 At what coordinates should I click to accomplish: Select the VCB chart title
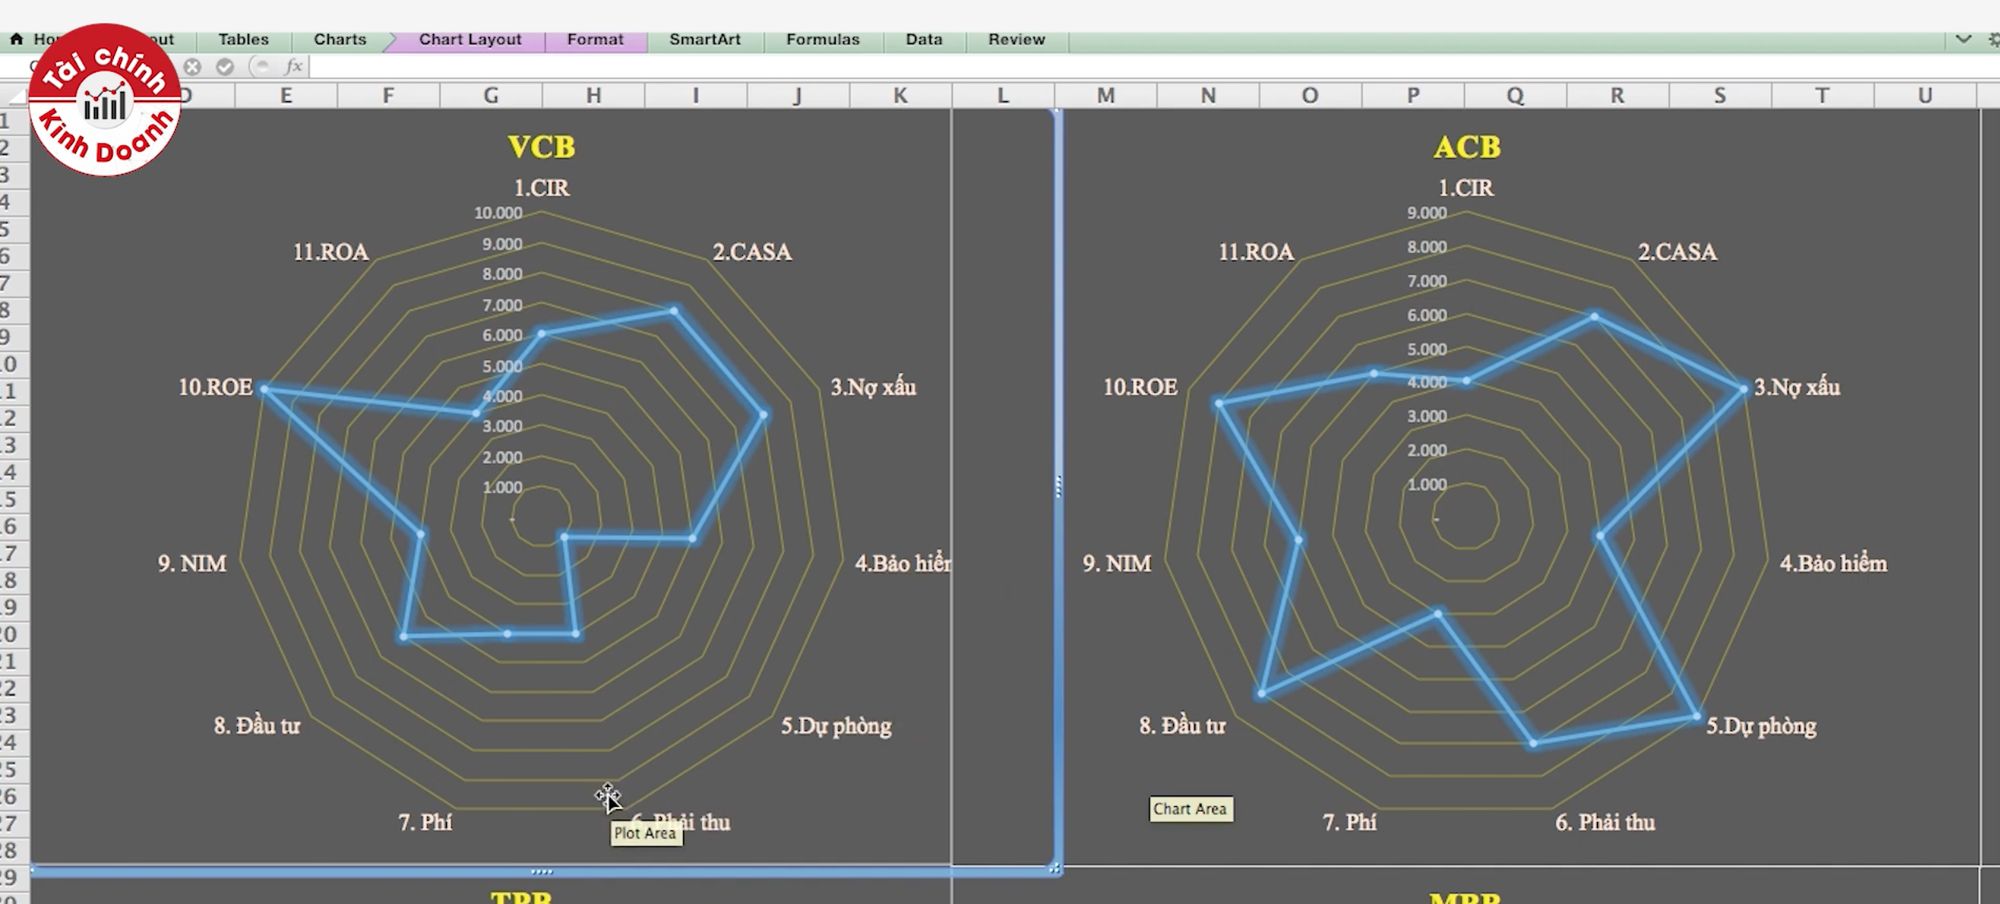[541, 147]
